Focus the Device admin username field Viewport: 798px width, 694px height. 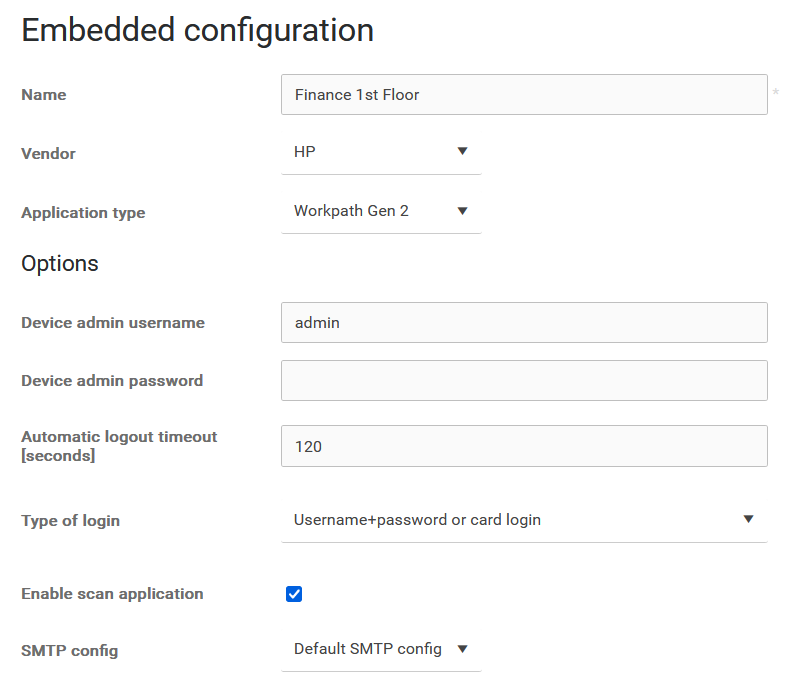523,323
